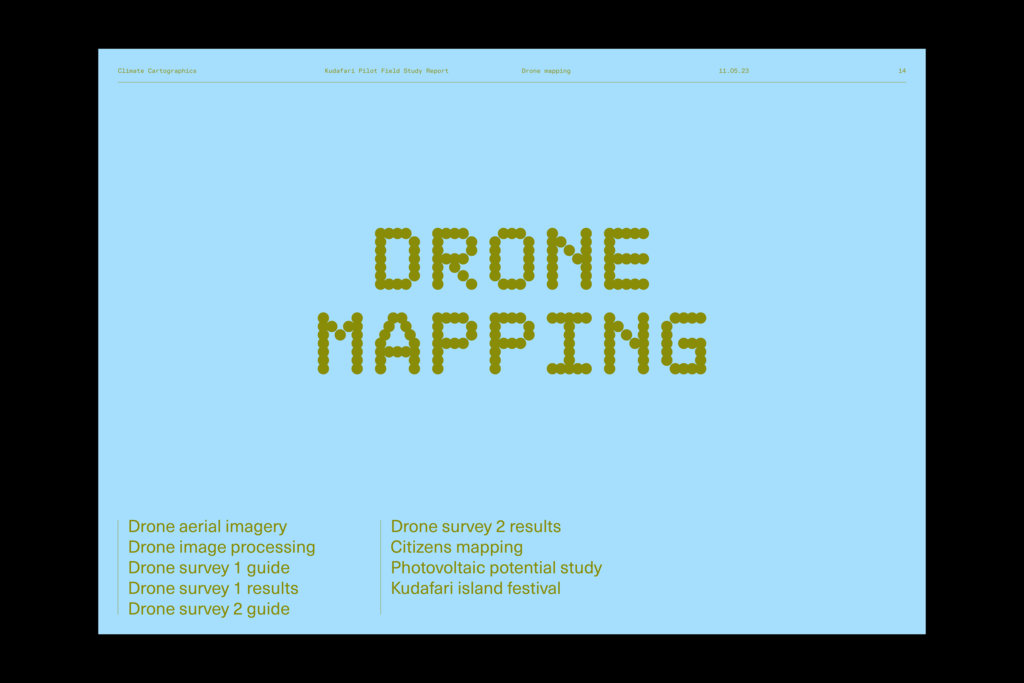Go to Drone image processing
The height and width of the screenshot is (683, 1024).
[x=221, y=548]
